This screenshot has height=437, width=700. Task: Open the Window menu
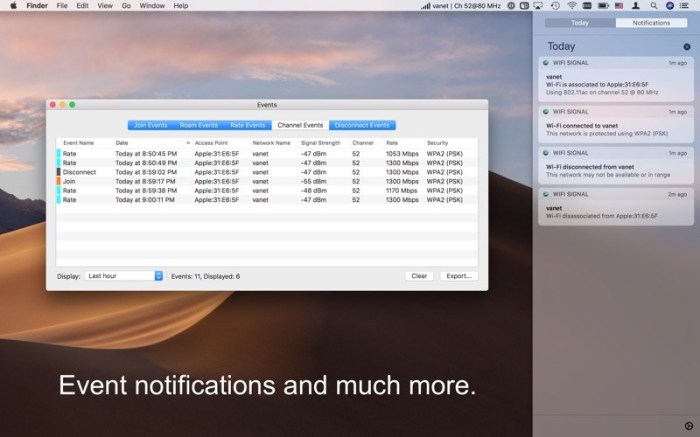pos(152,6)
